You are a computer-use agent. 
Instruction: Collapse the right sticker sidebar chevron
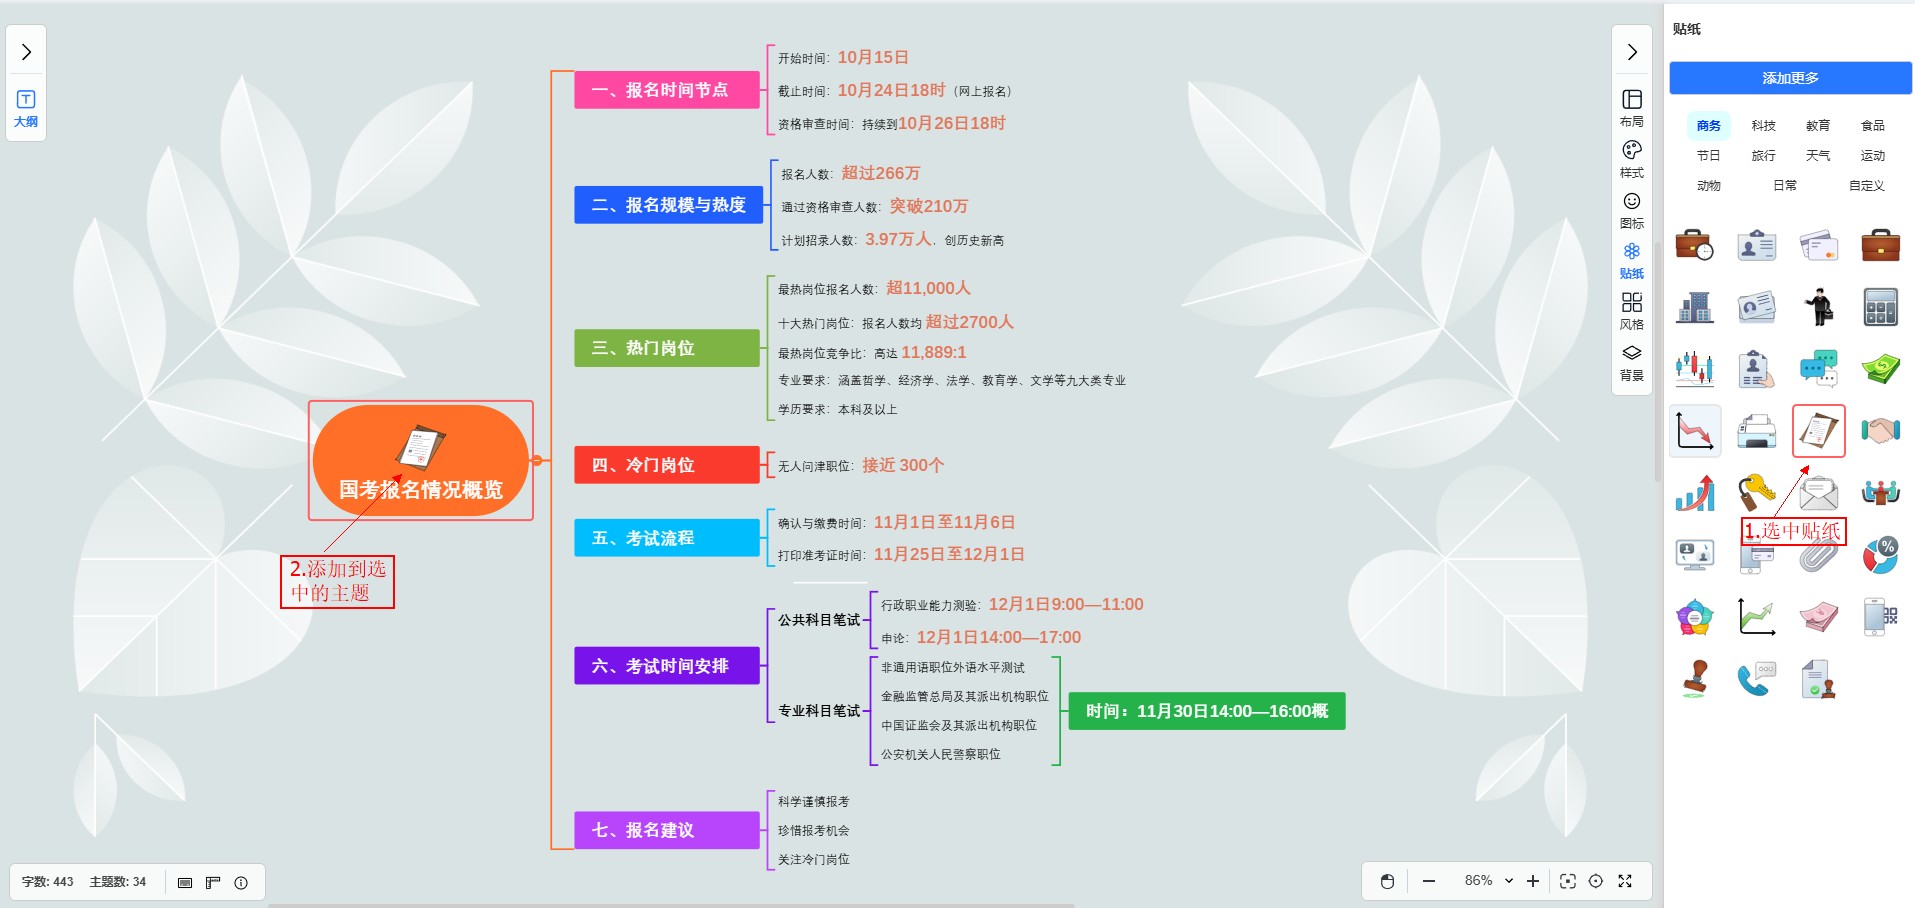click(1631, 52)
